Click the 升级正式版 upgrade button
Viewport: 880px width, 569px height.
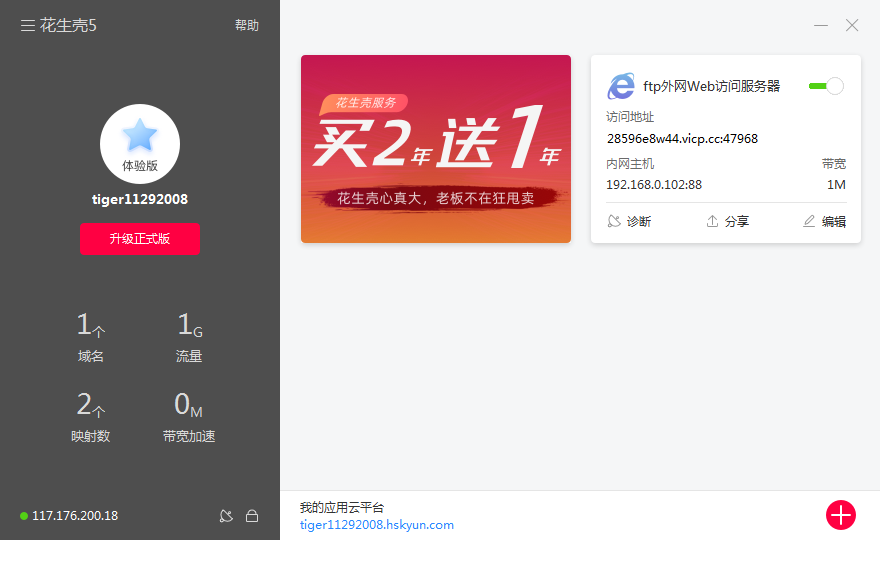[140, 238]
